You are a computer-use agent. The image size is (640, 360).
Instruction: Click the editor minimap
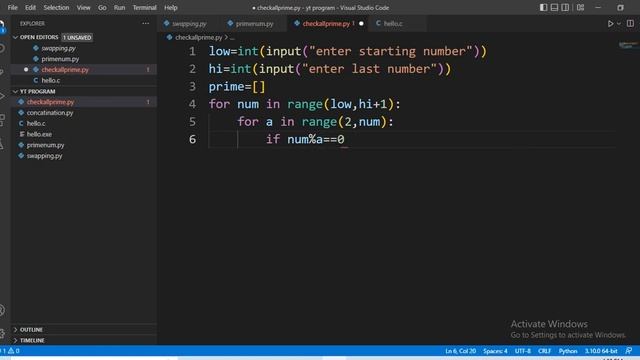click(629, 45)
